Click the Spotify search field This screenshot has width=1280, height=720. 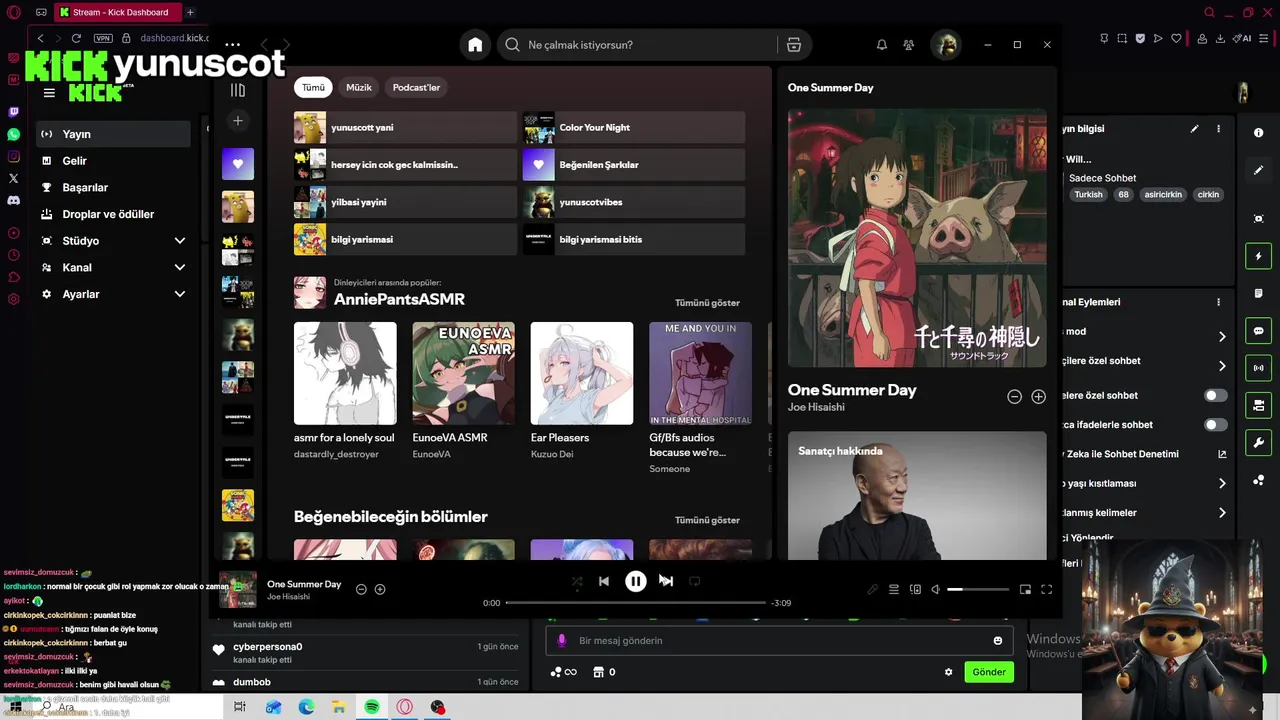tap(640, 45)
